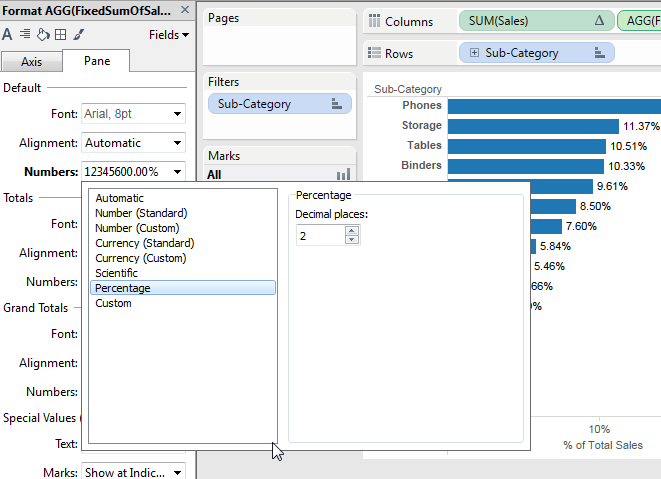Viewport: 661px width, 479px height.
Task: Click the Marks All bar chart icon
Action: [344, 174]
